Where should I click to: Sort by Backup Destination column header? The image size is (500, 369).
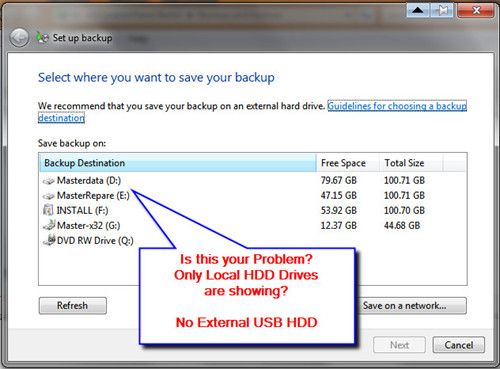click(x=178, y=163)
